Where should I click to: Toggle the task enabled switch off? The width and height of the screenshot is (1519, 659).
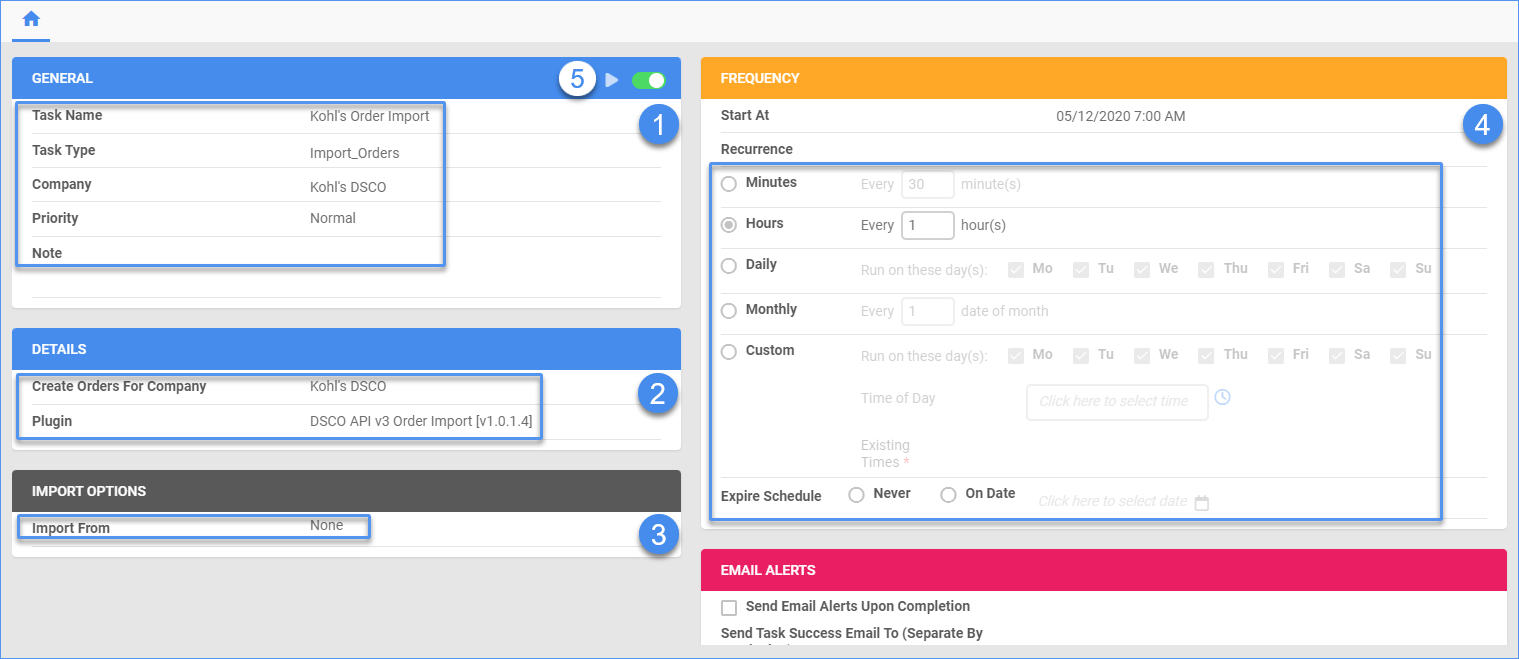[x=649, y=80]
